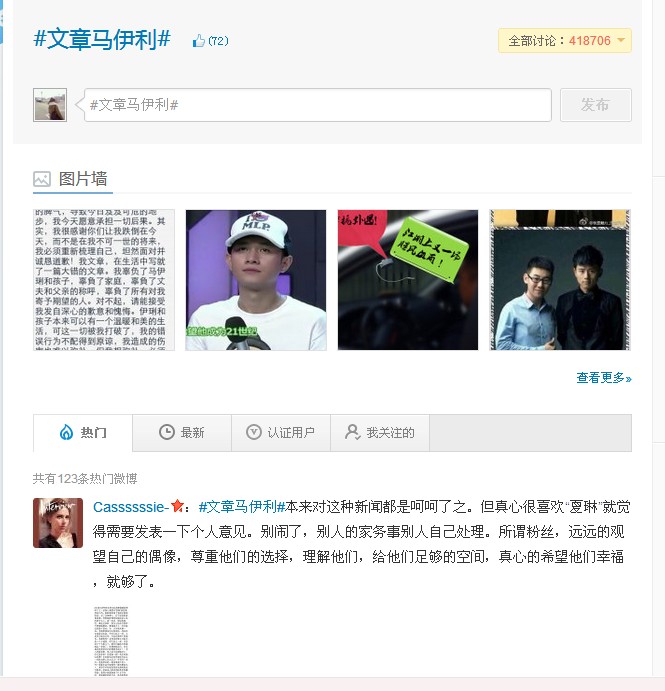Like the topic via thumbs-up icon

(x=199, y=41)
